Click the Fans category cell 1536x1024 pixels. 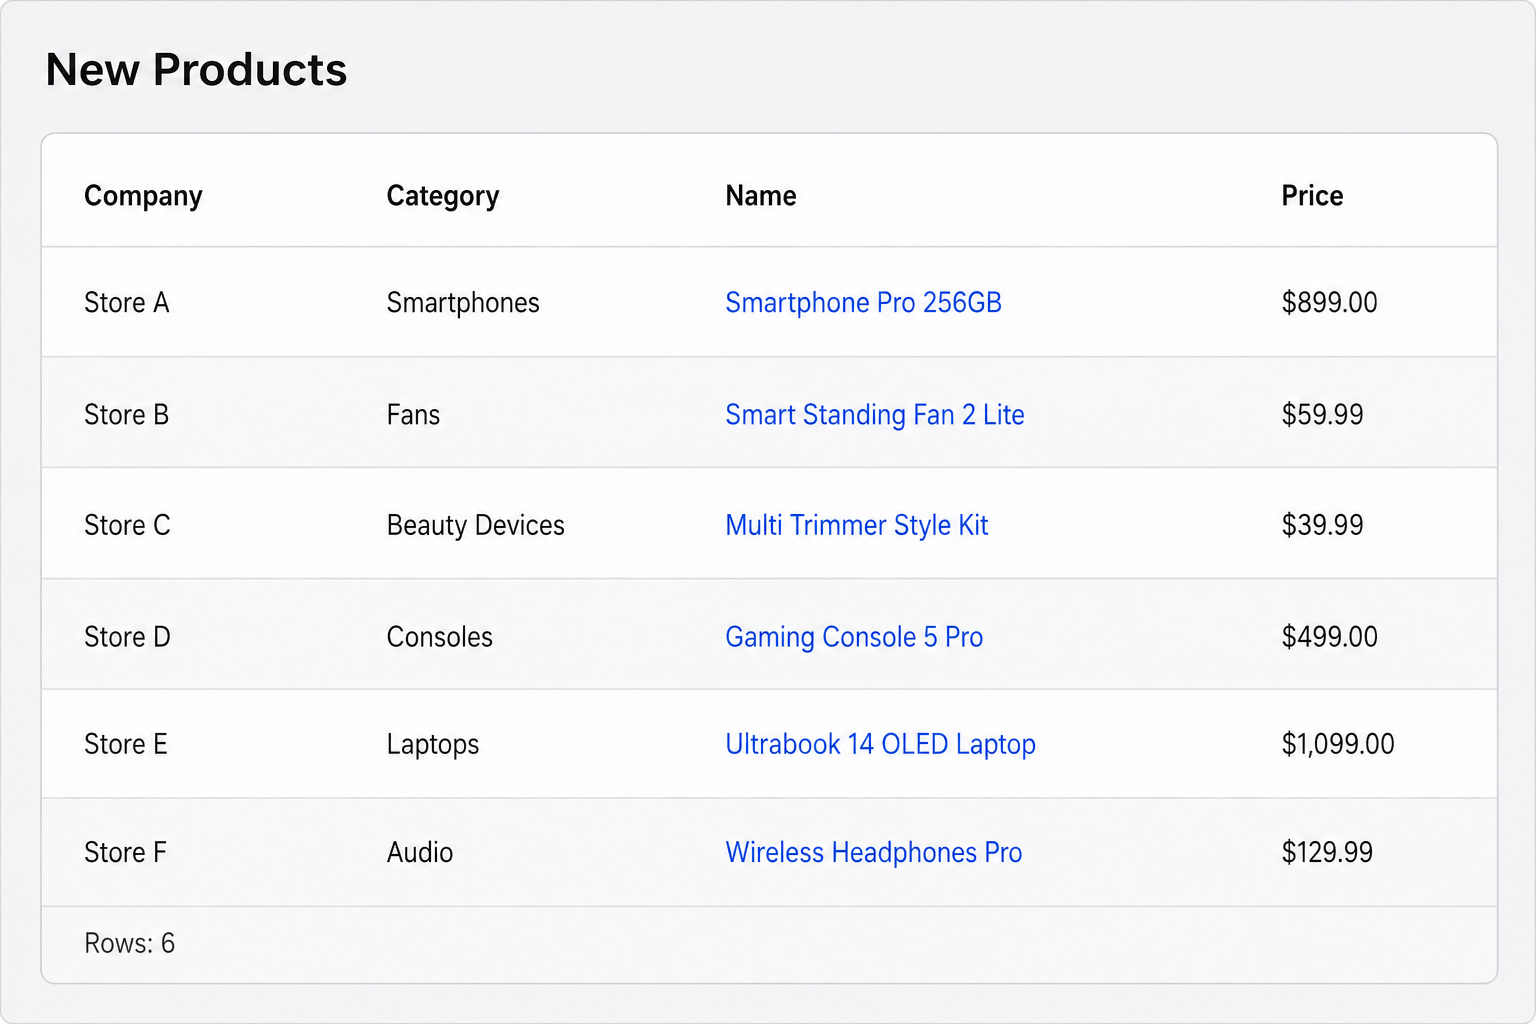(413, 415)
